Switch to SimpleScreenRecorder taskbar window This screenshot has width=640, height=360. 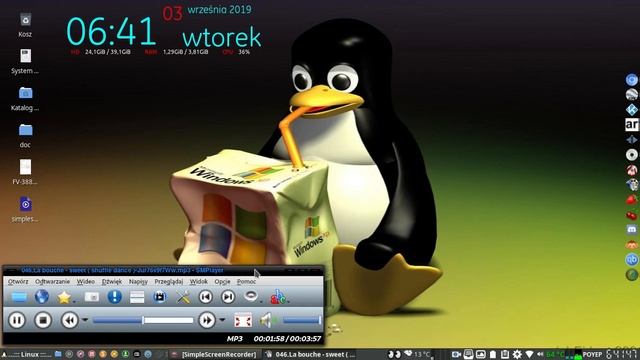pyautogui.click(x=214, y=354)
